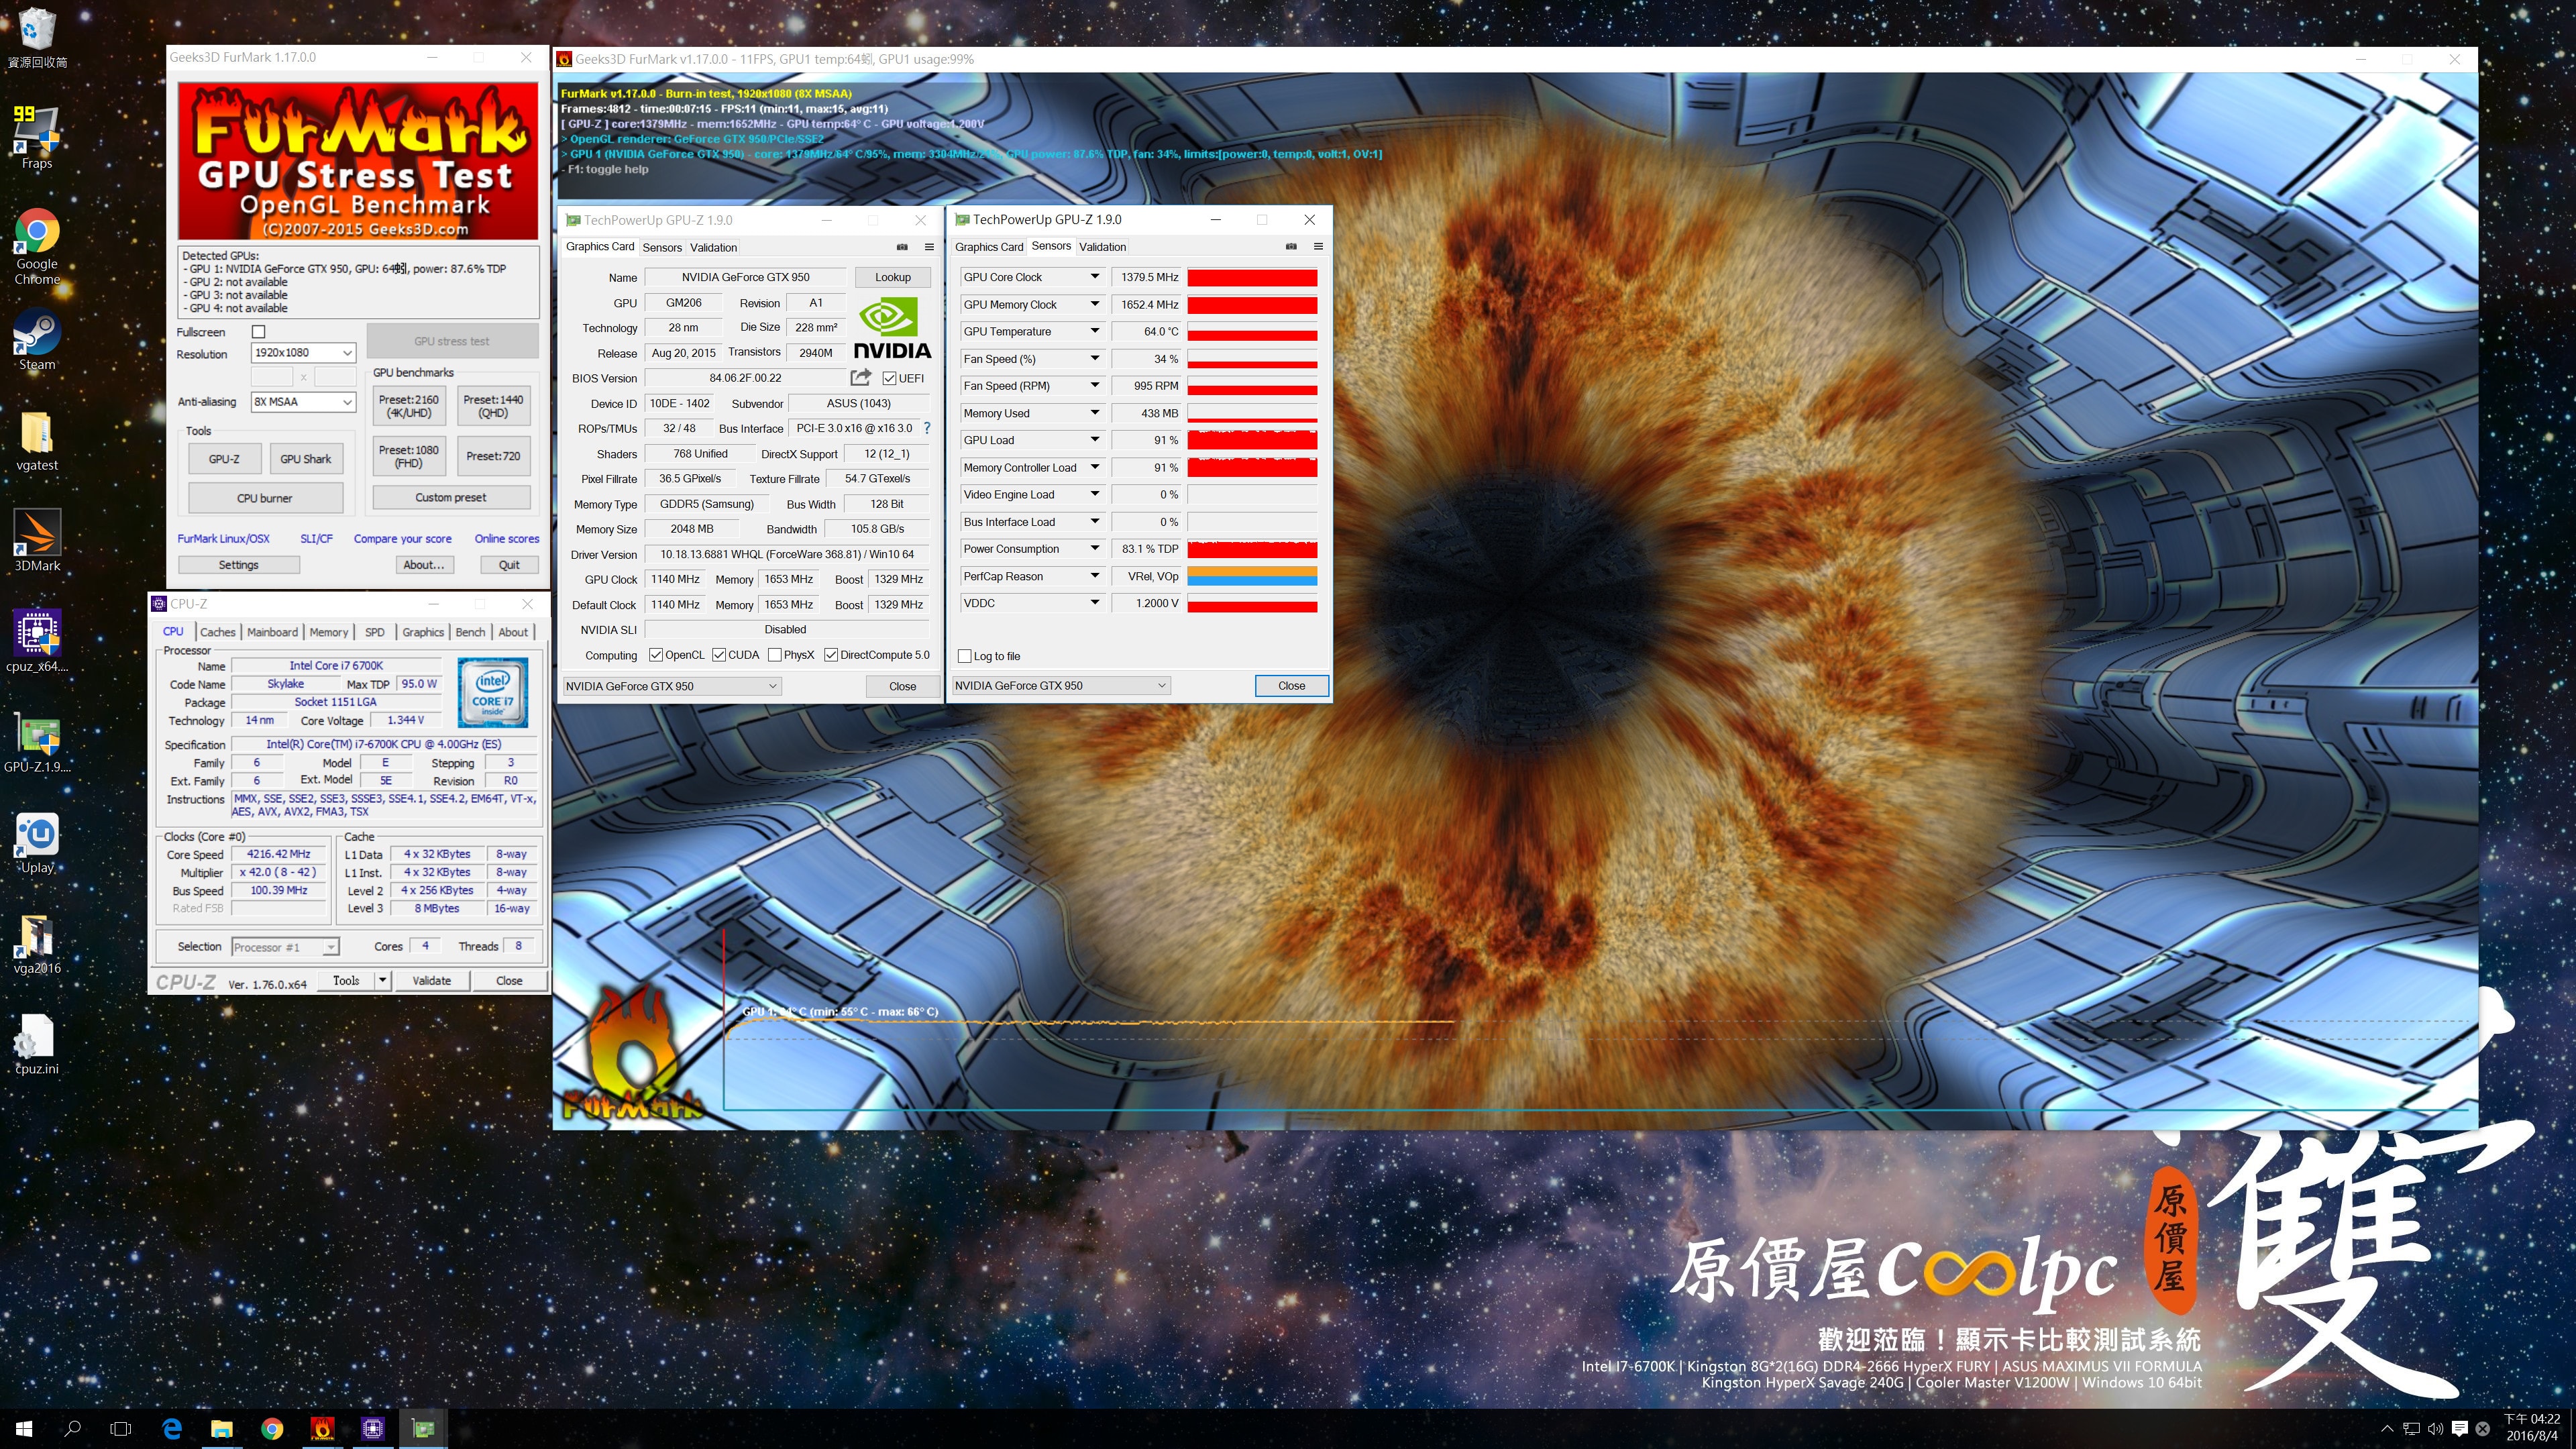2576x1449 pixels.
Task: Switch to the Caches tab in CPU-Z
Action: pos(217,632)
